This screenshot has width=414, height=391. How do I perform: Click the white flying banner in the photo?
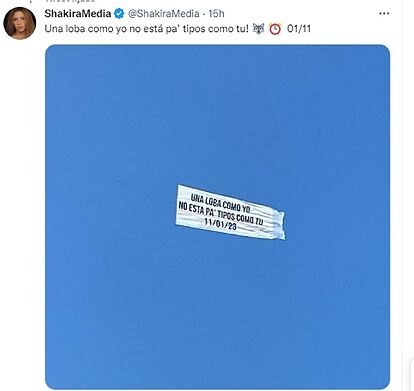click(230, 212)
